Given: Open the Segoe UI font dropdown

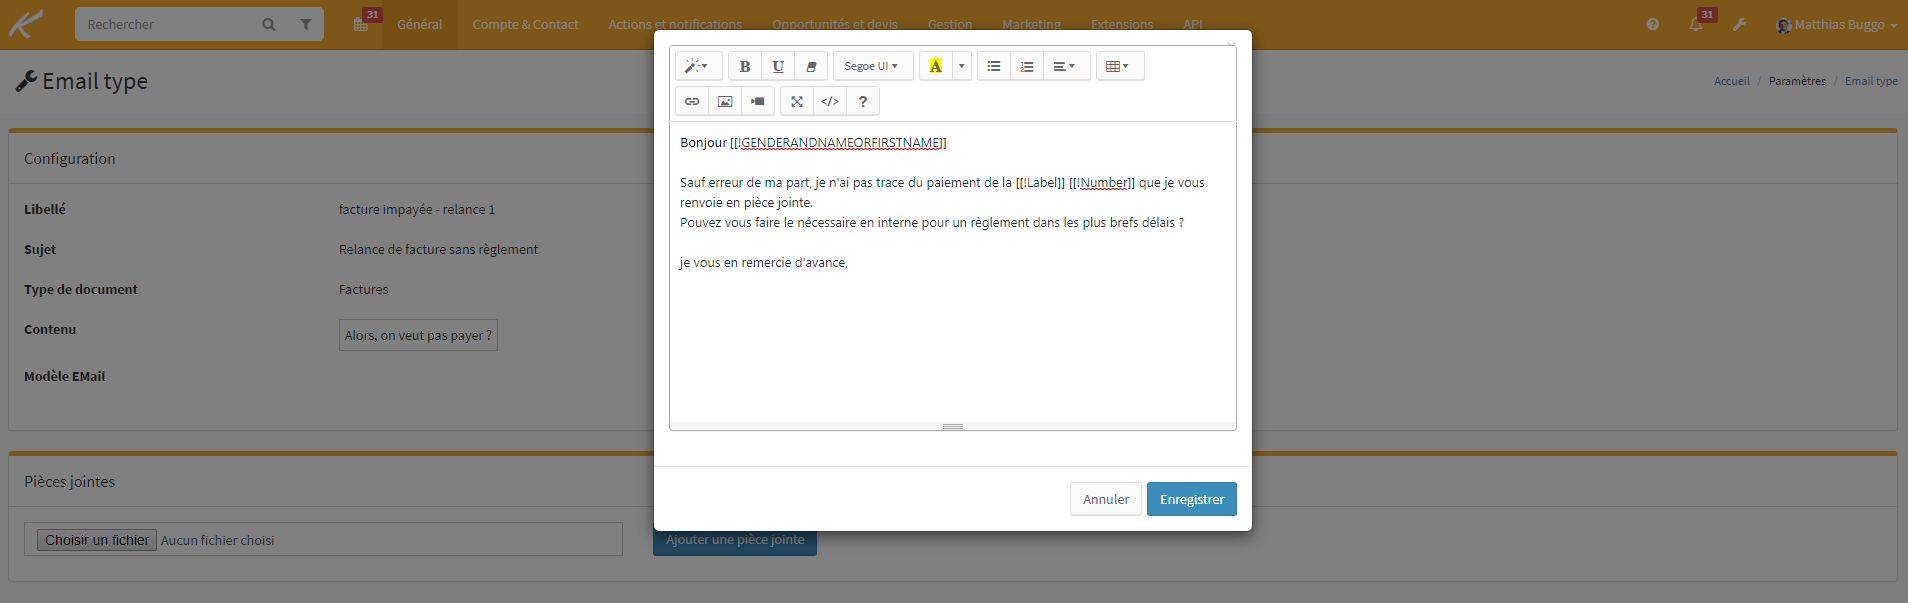Looking at the screenshot, I should click(872, 66).
